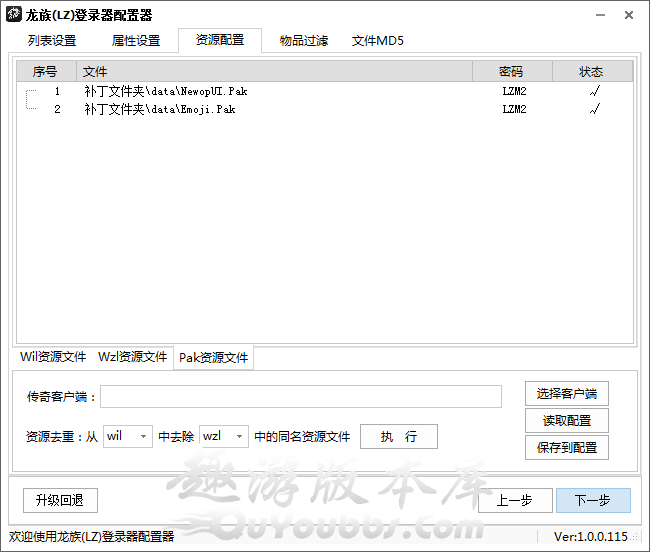The width and height of the screenshot is (650, 552).
Task: Click the 保存到配置 button
Action: coord(566,448)
